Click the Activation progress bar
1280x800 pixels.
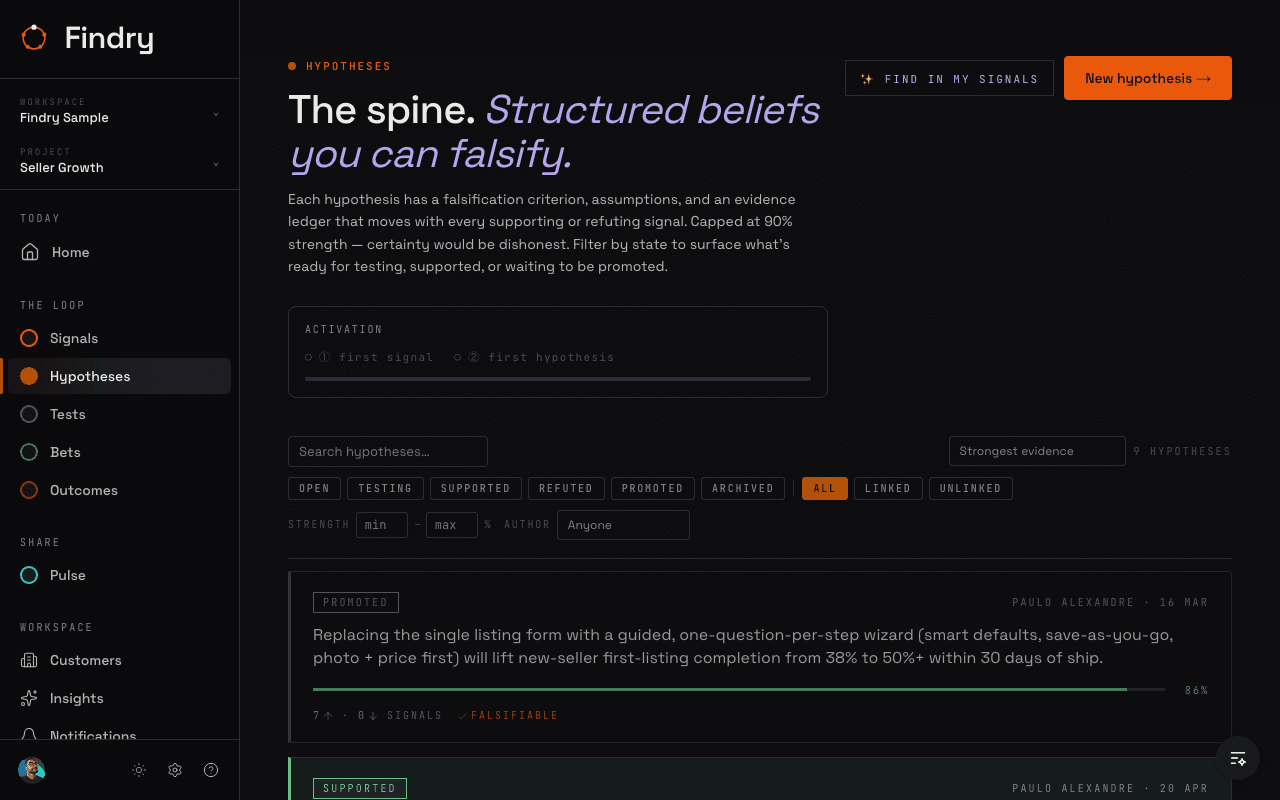558,379
